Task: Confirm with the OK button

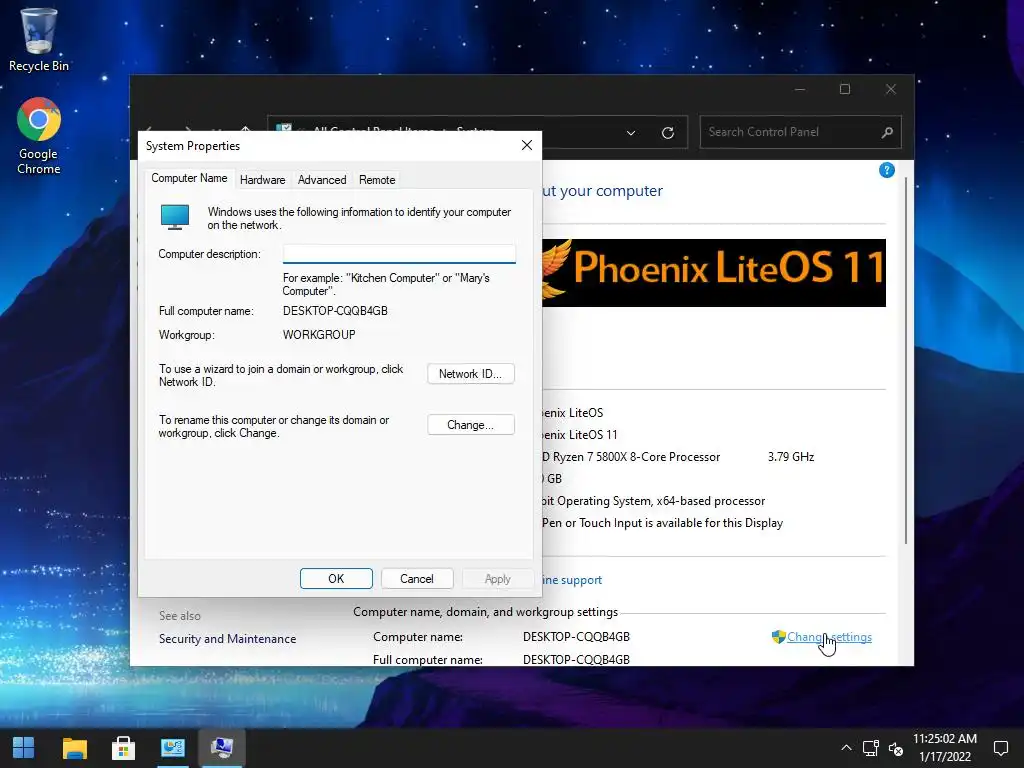Action: click(336, 579)
